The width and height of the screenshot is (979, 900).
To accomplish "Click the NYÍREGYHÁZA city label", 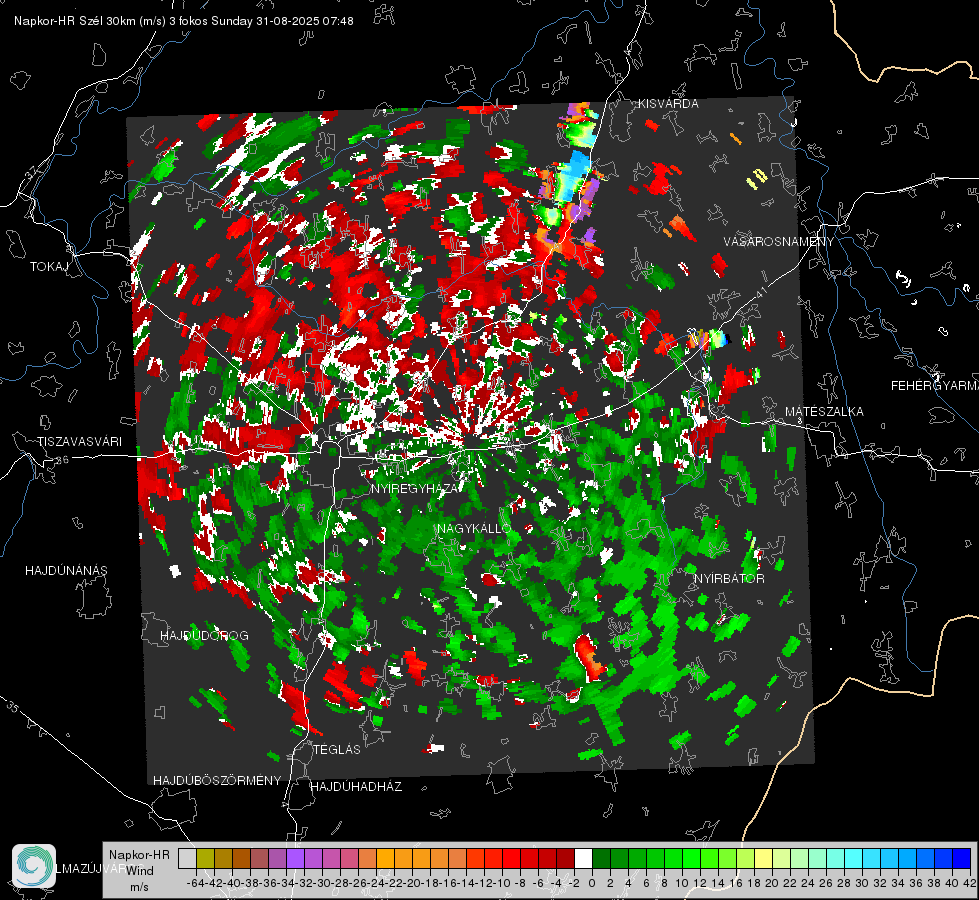I will [414, 488].
